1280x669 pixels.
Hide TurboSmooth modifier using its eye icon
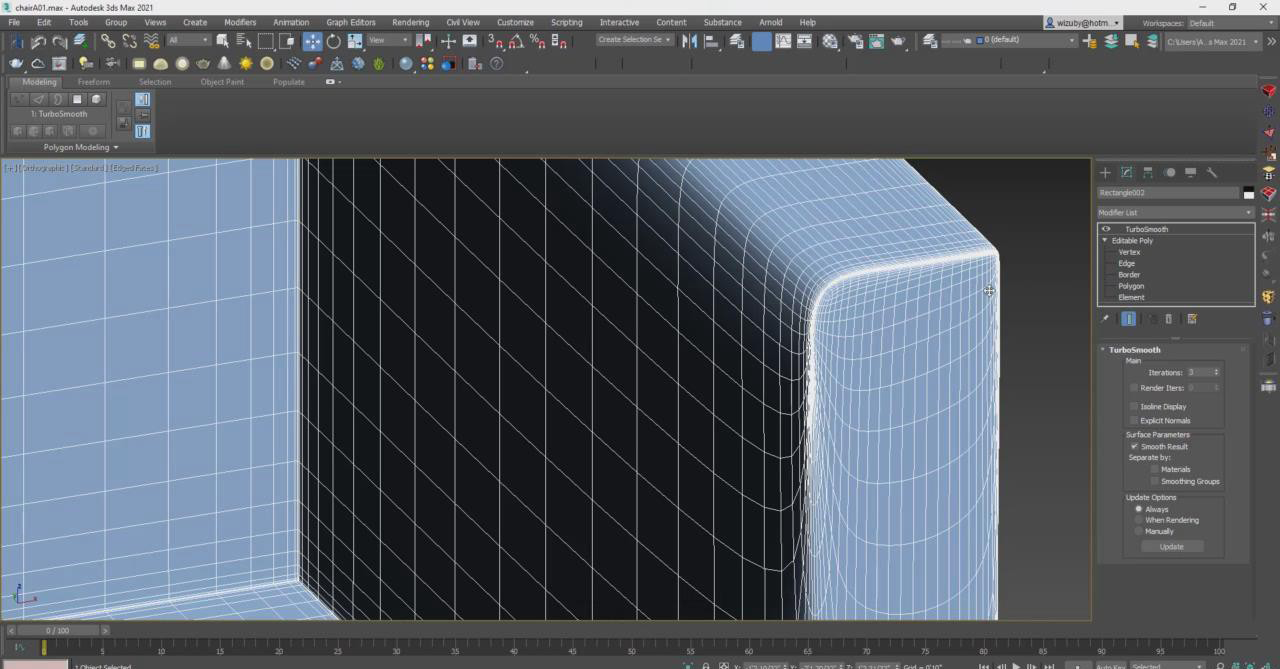click(x=1106, y=229)
